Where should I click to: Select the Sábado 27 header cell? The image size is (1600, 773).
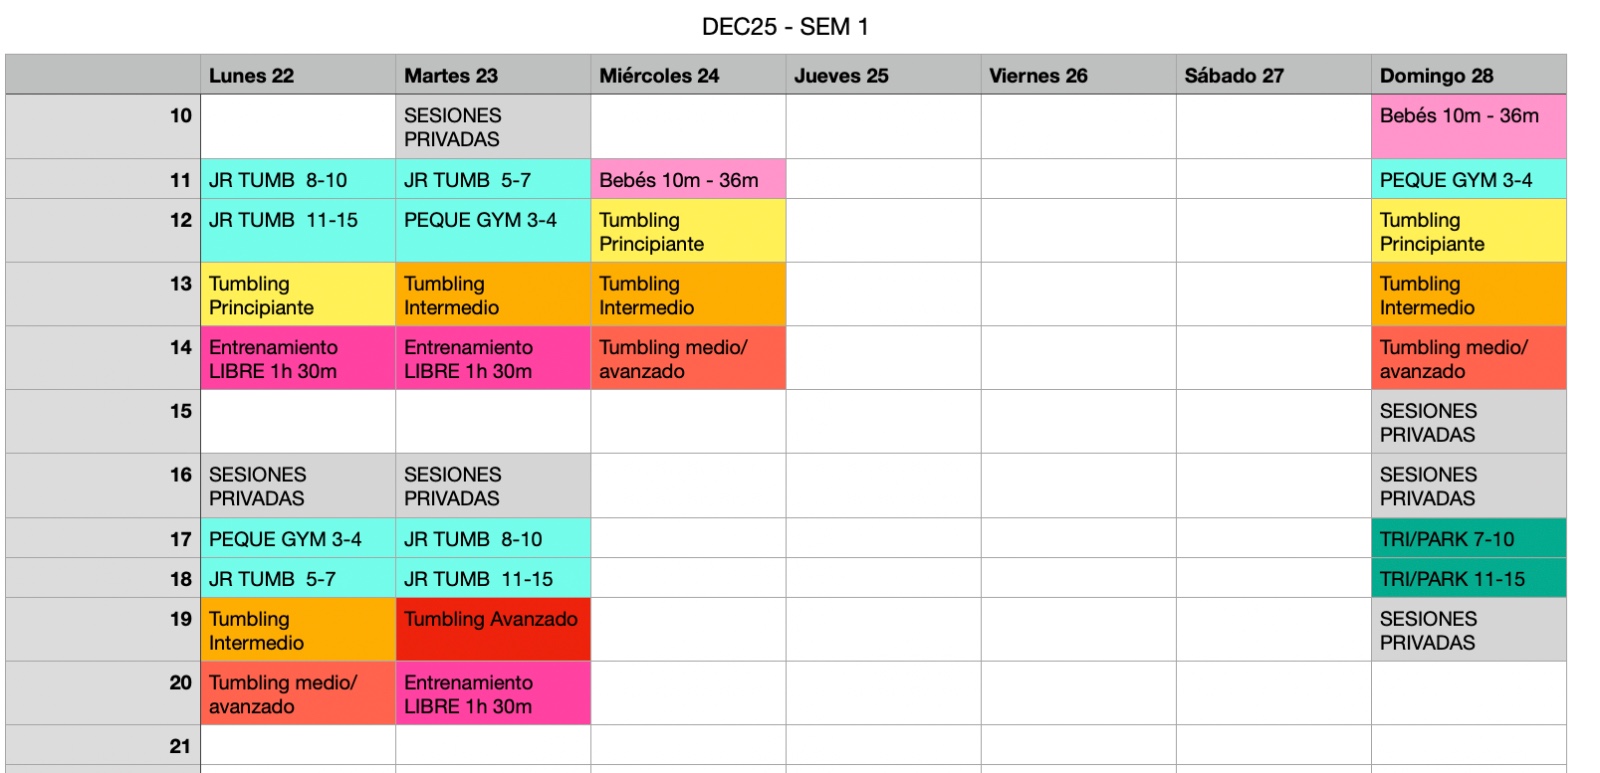[1272, 76]
